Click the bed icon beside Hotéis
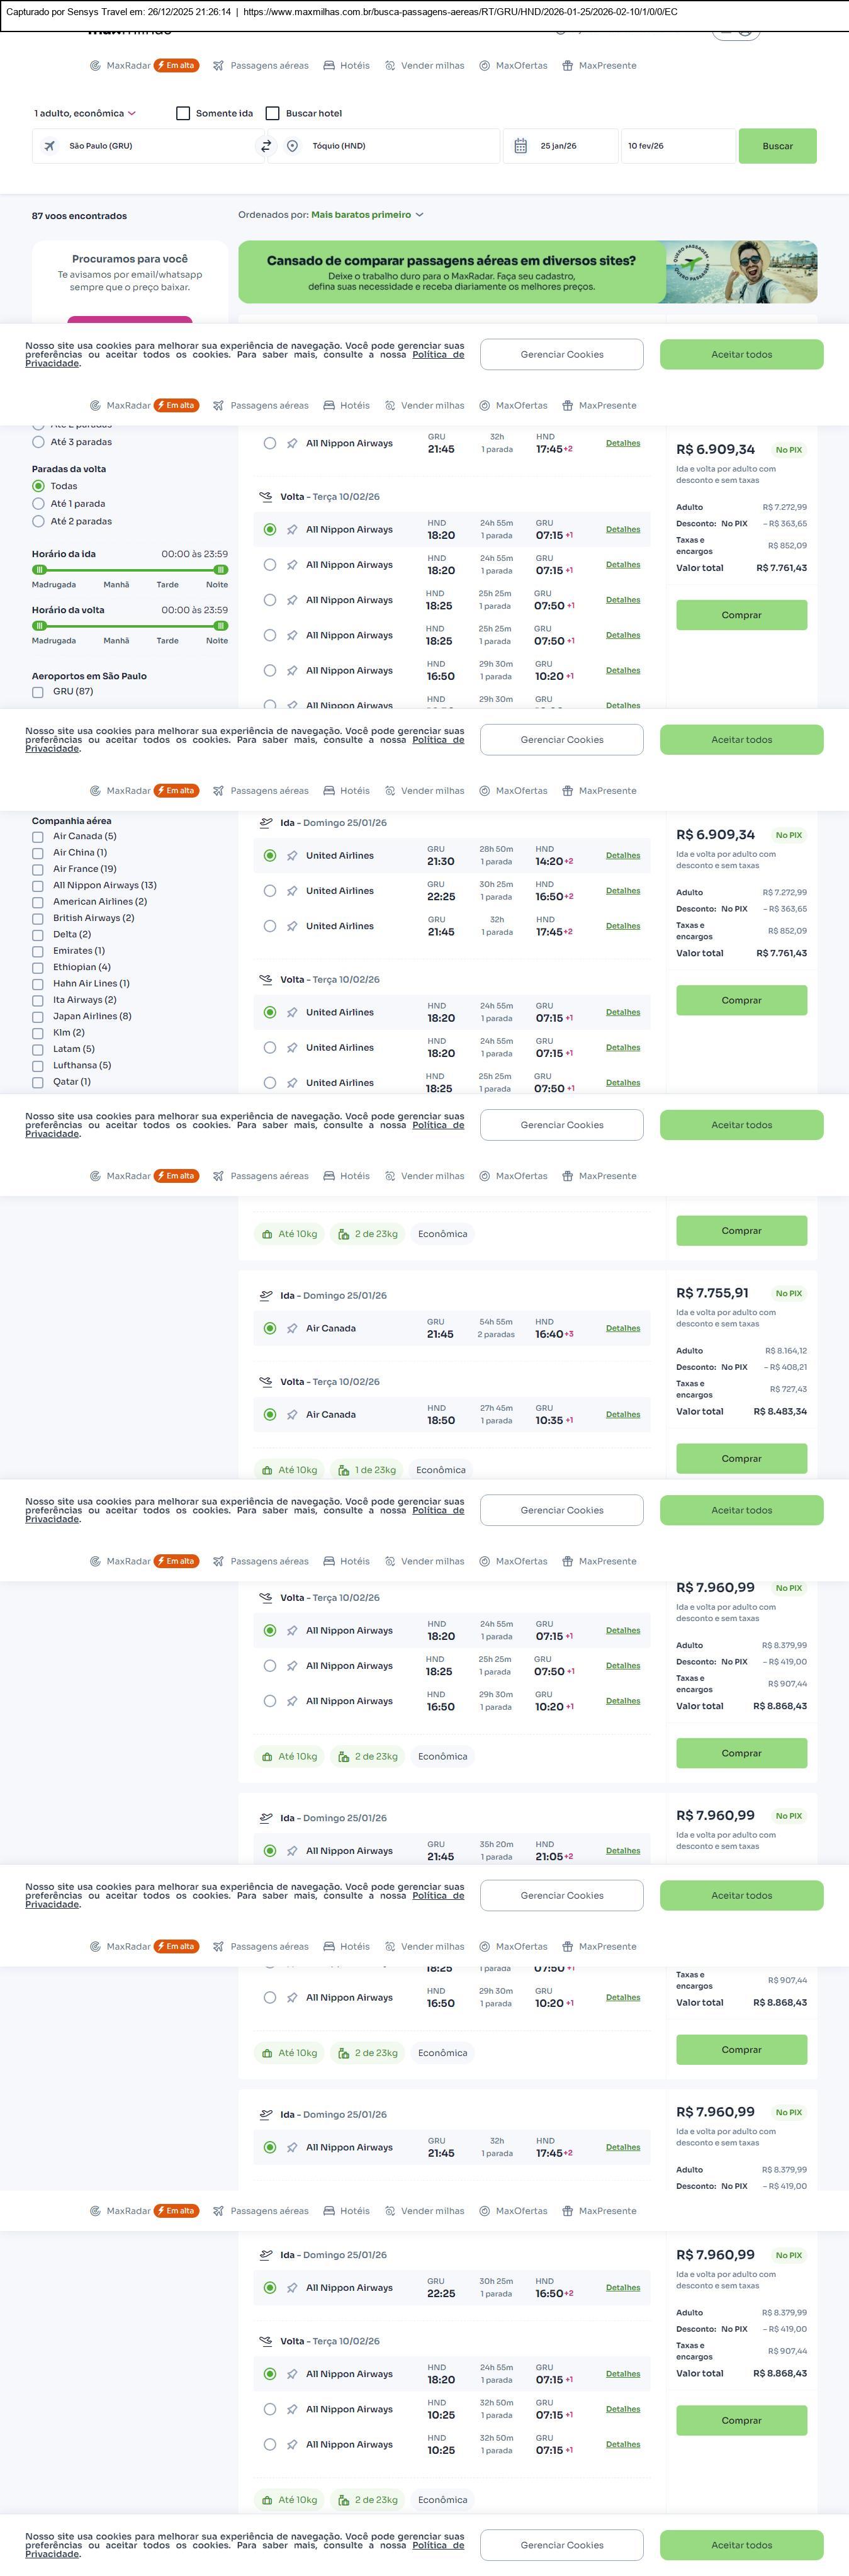849x2576 pixels. [329, 66]
